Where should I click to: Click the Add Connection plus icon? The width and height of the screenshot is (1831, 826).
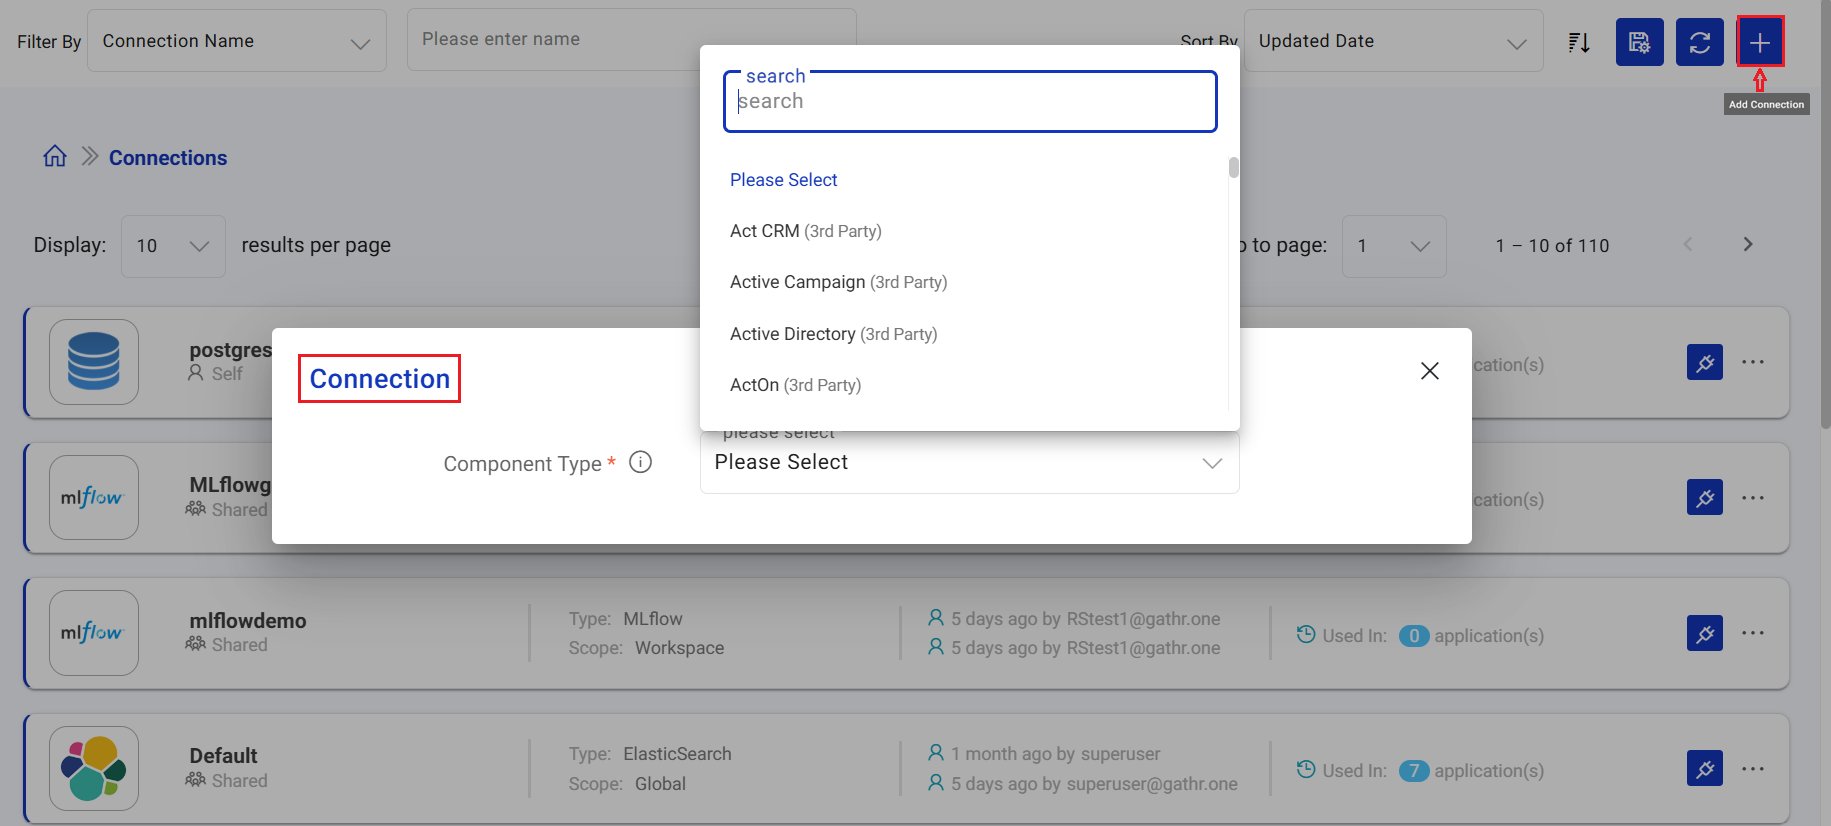click(1759, 42)
